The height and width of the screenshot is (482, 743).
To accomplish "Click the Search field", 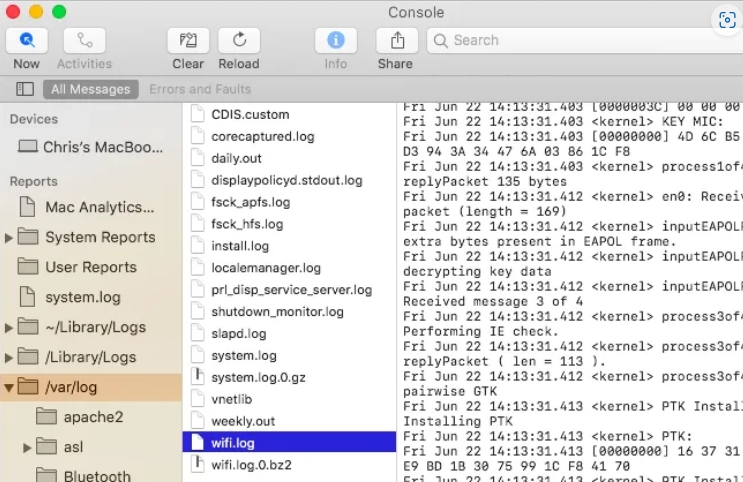I will [x=585, y=41].
